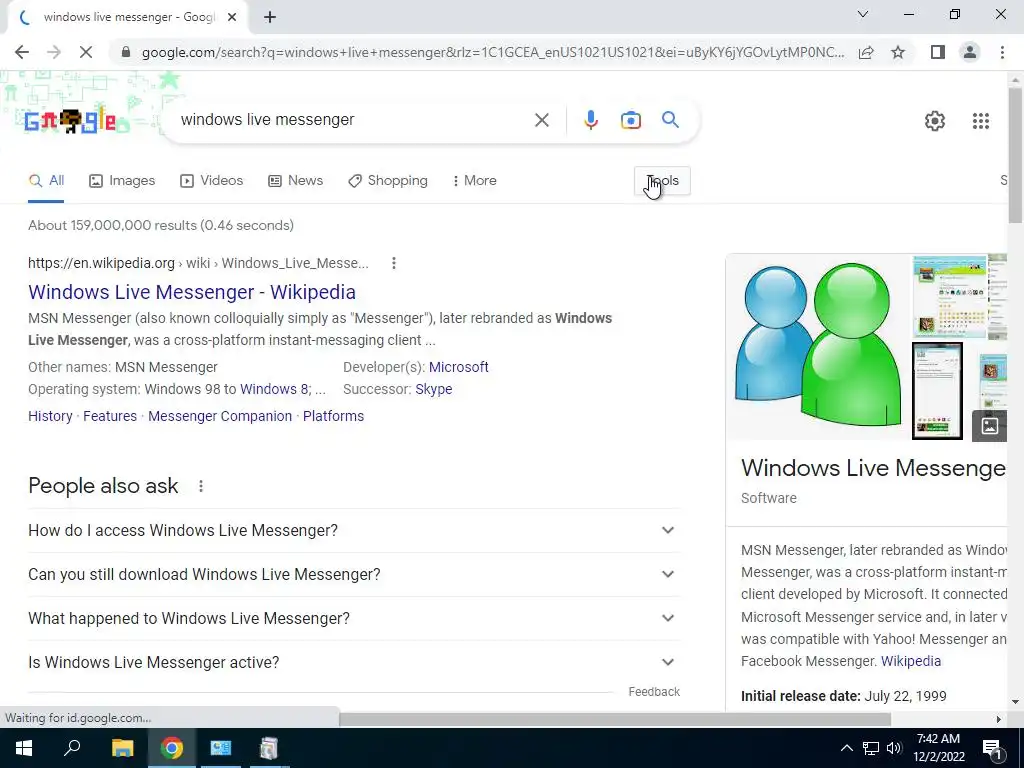Go to Features section link
The width and height of the screenshot is (1024, 768).
[x=110, y=417]
